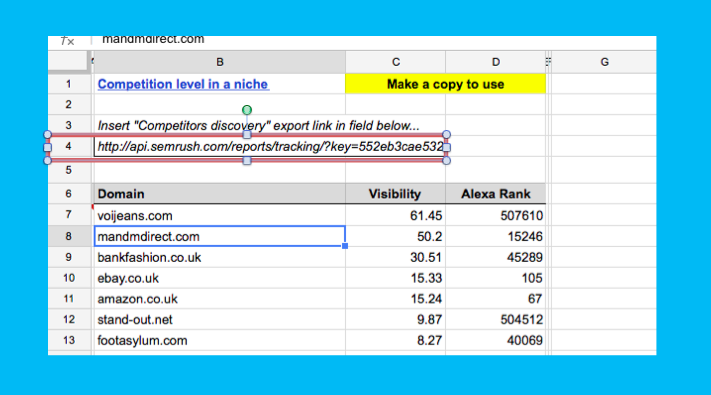Select row 8 header
This screenshot has height=395, width=711.
point(69,236)
